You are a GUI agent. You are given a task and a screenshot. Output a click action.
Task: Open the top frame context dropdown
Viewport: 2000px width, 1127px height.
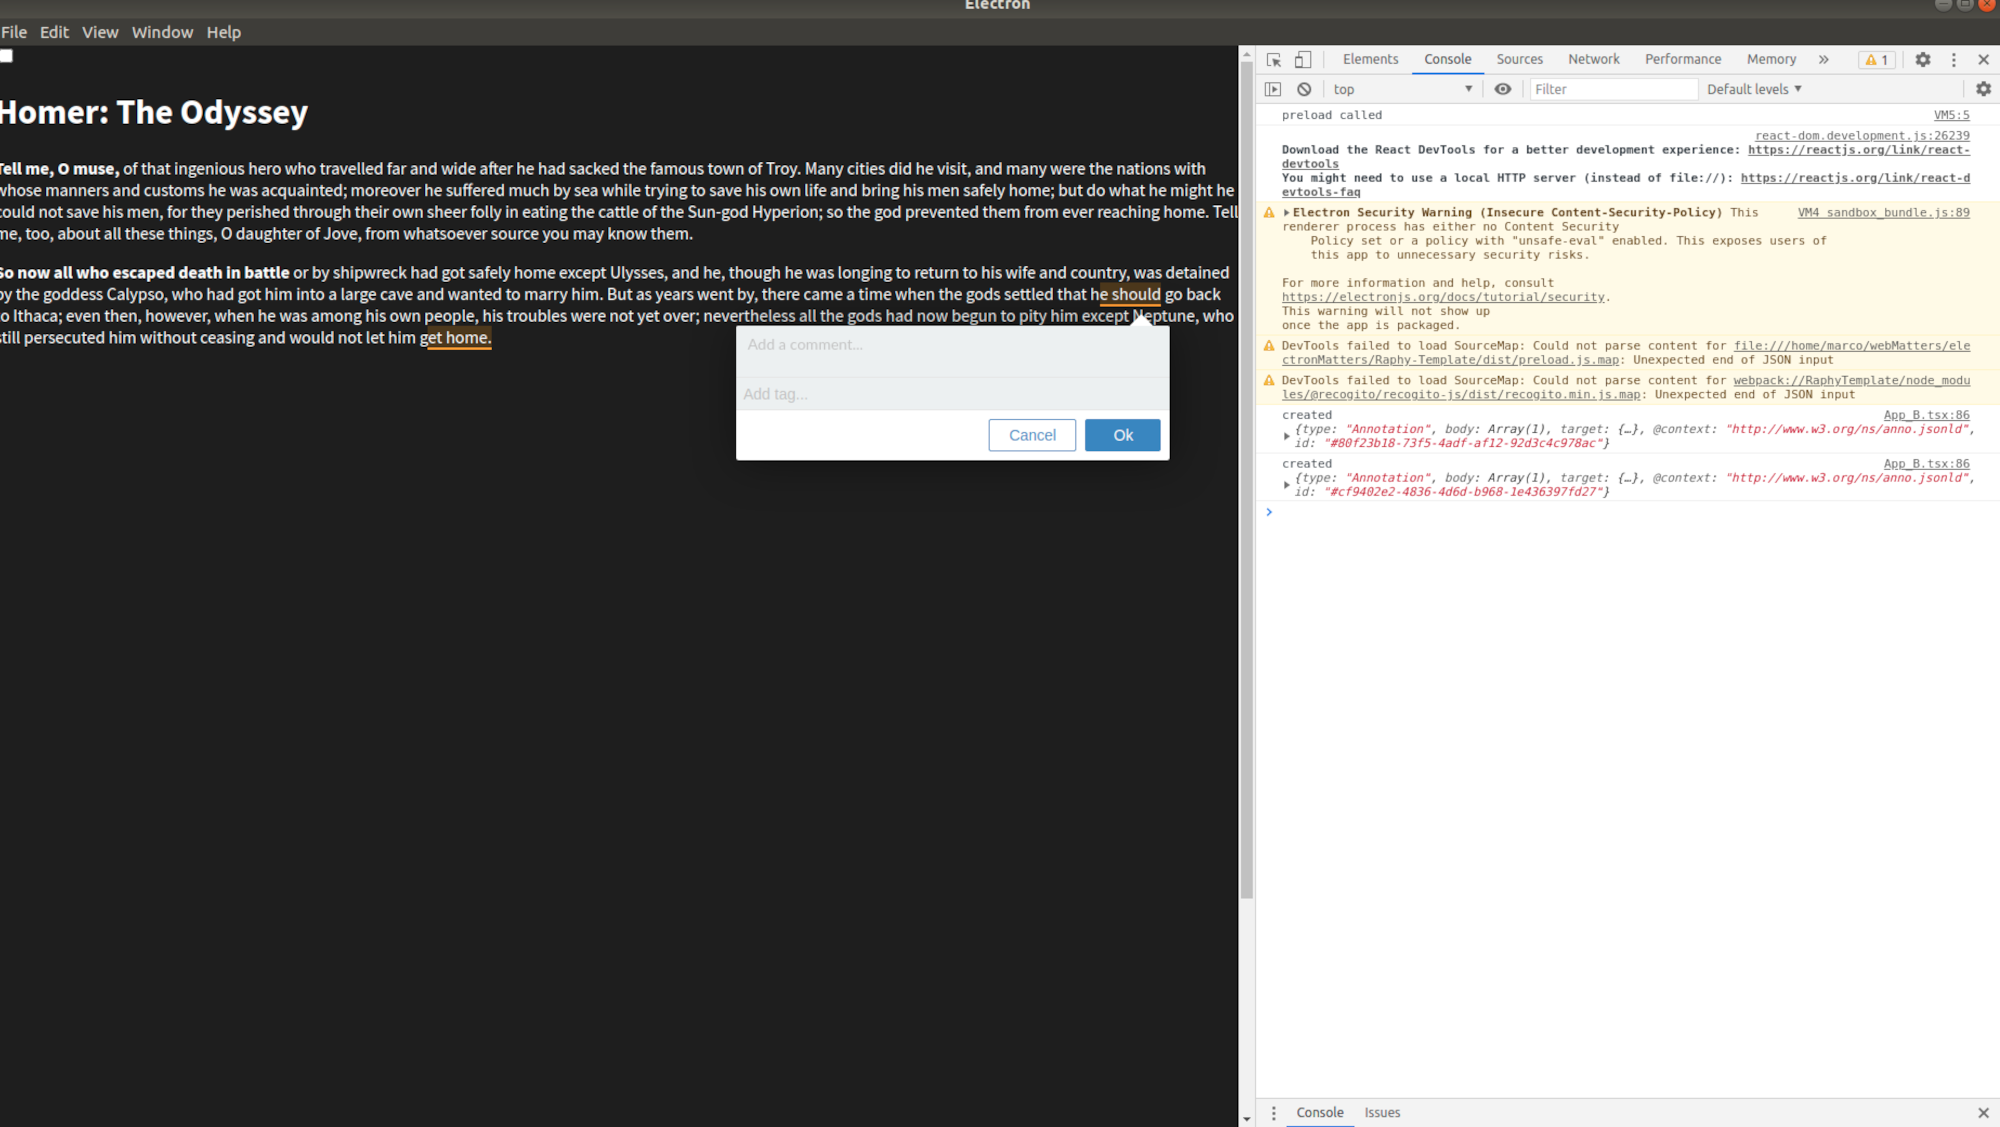[1400, 89]
